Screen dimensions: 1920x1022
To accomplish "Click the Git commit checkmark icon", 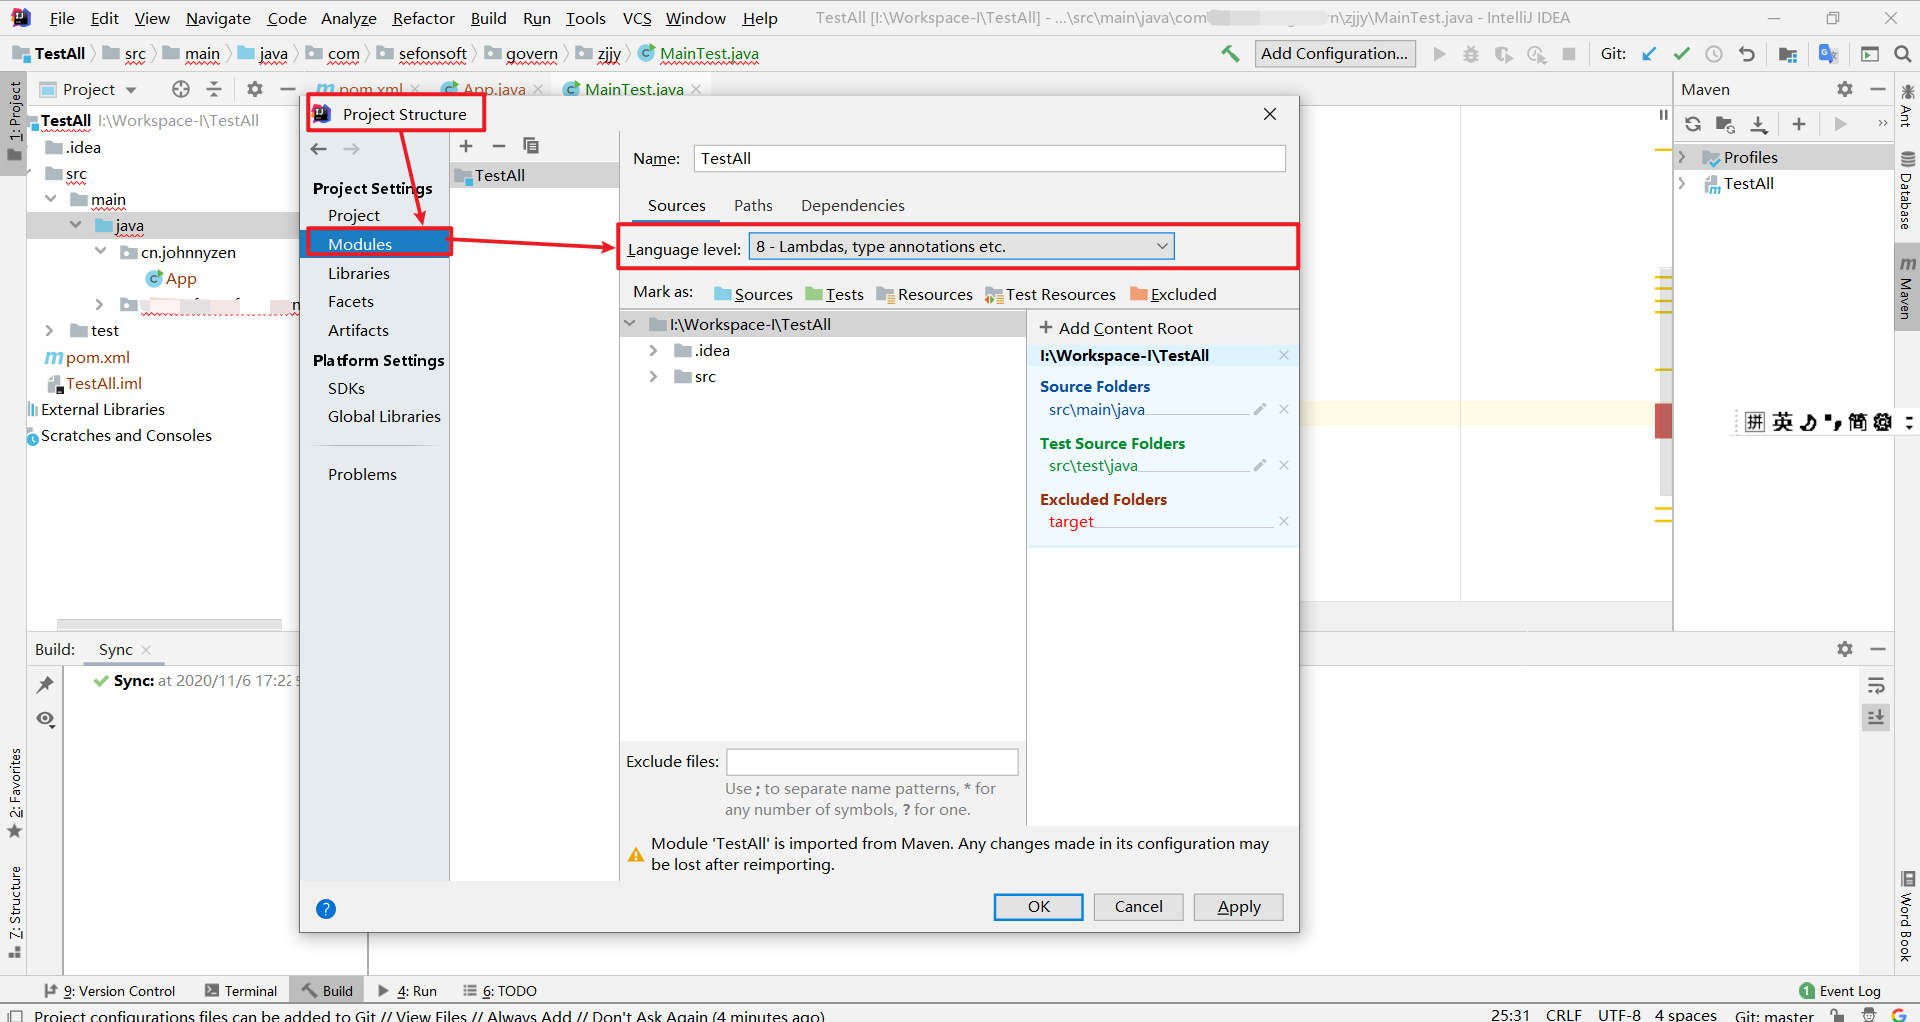I will (x=1682, y=54).
